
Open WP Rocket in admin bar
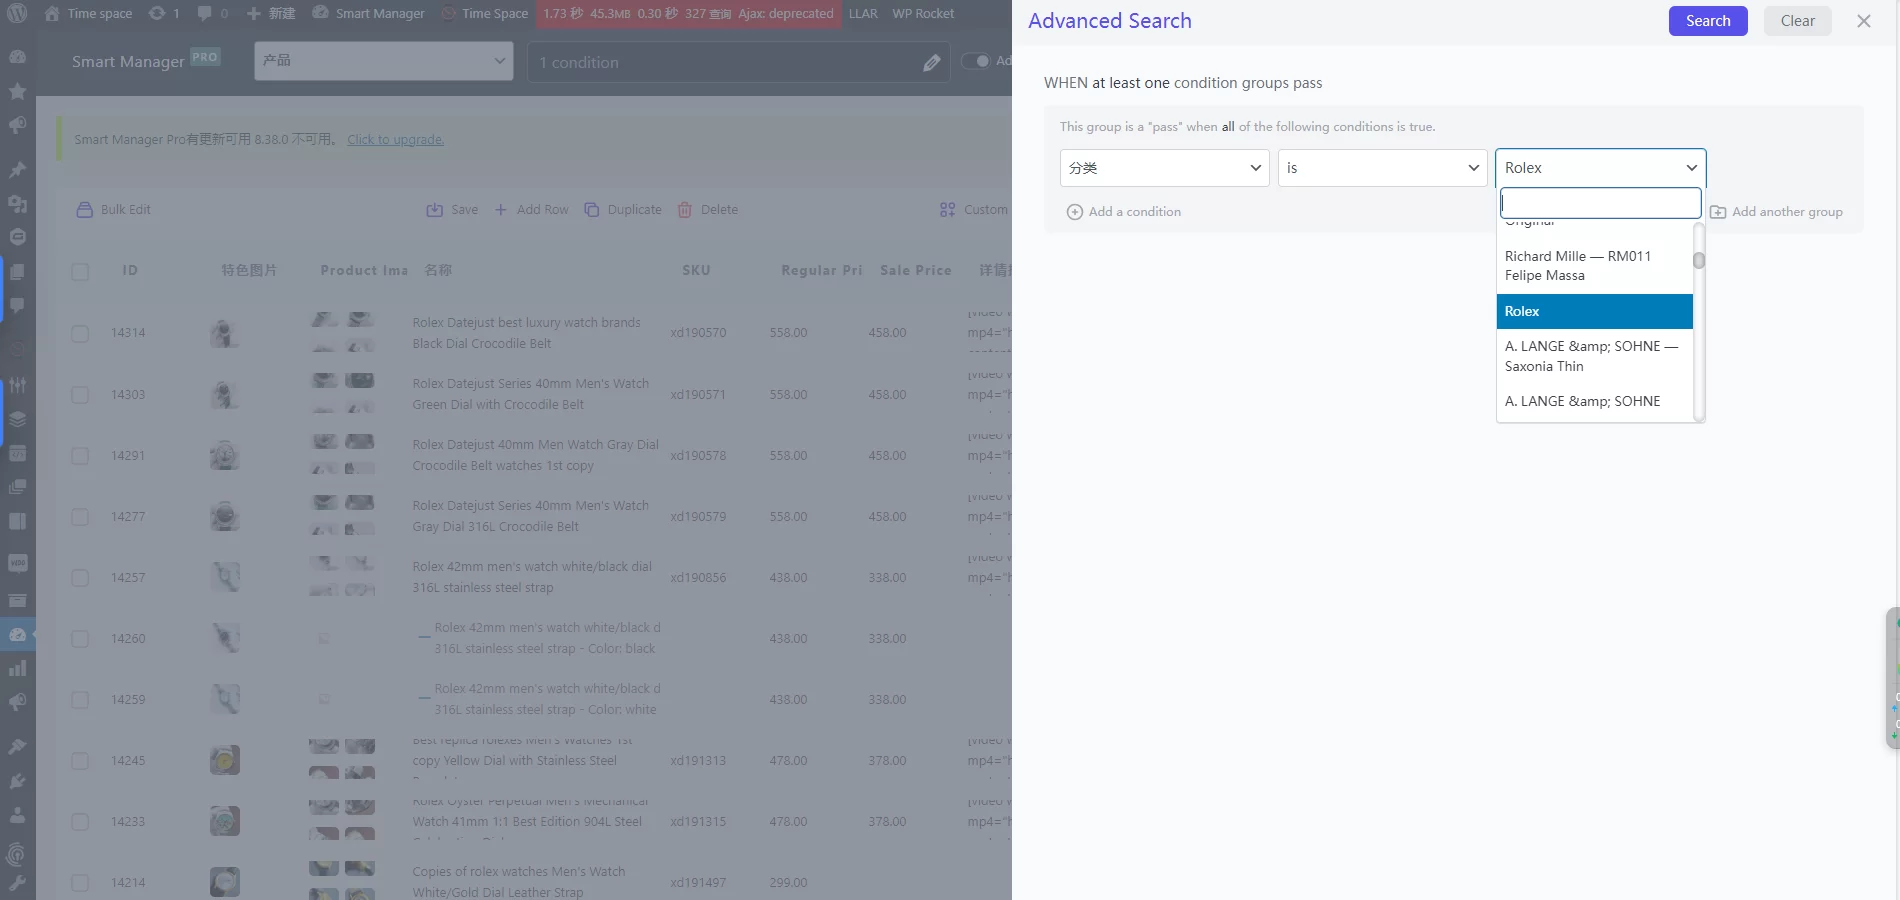click(x=923, y=13)
